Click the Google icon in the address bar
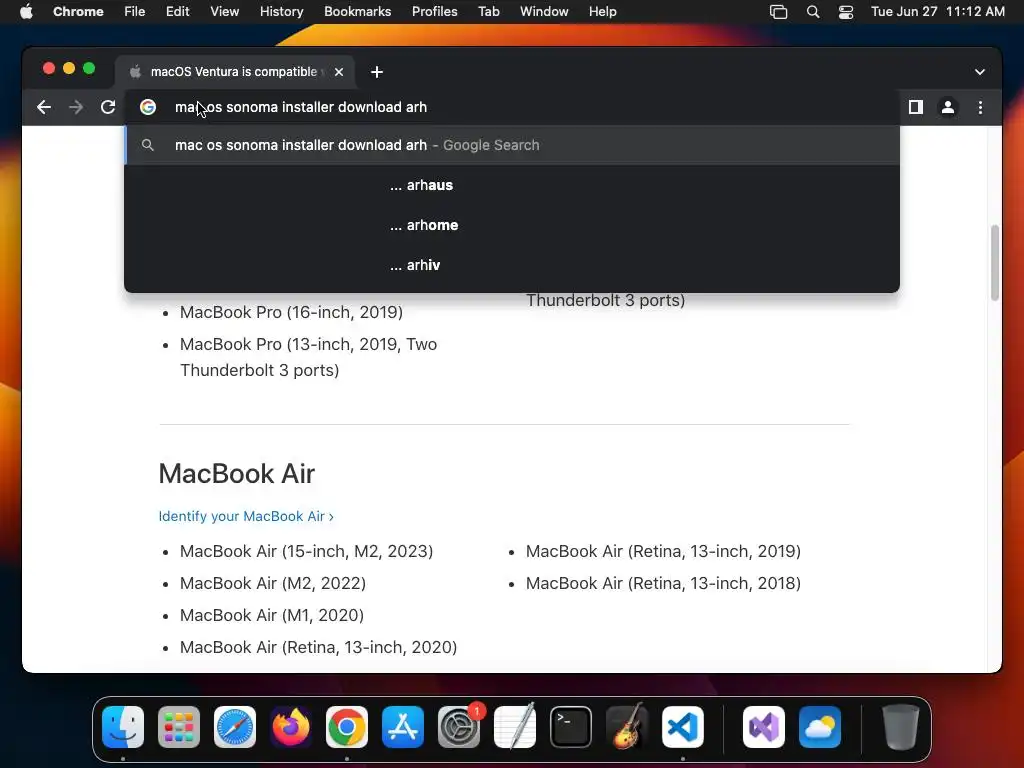The height and width of the screenshot is (768, 1024). 148,107
